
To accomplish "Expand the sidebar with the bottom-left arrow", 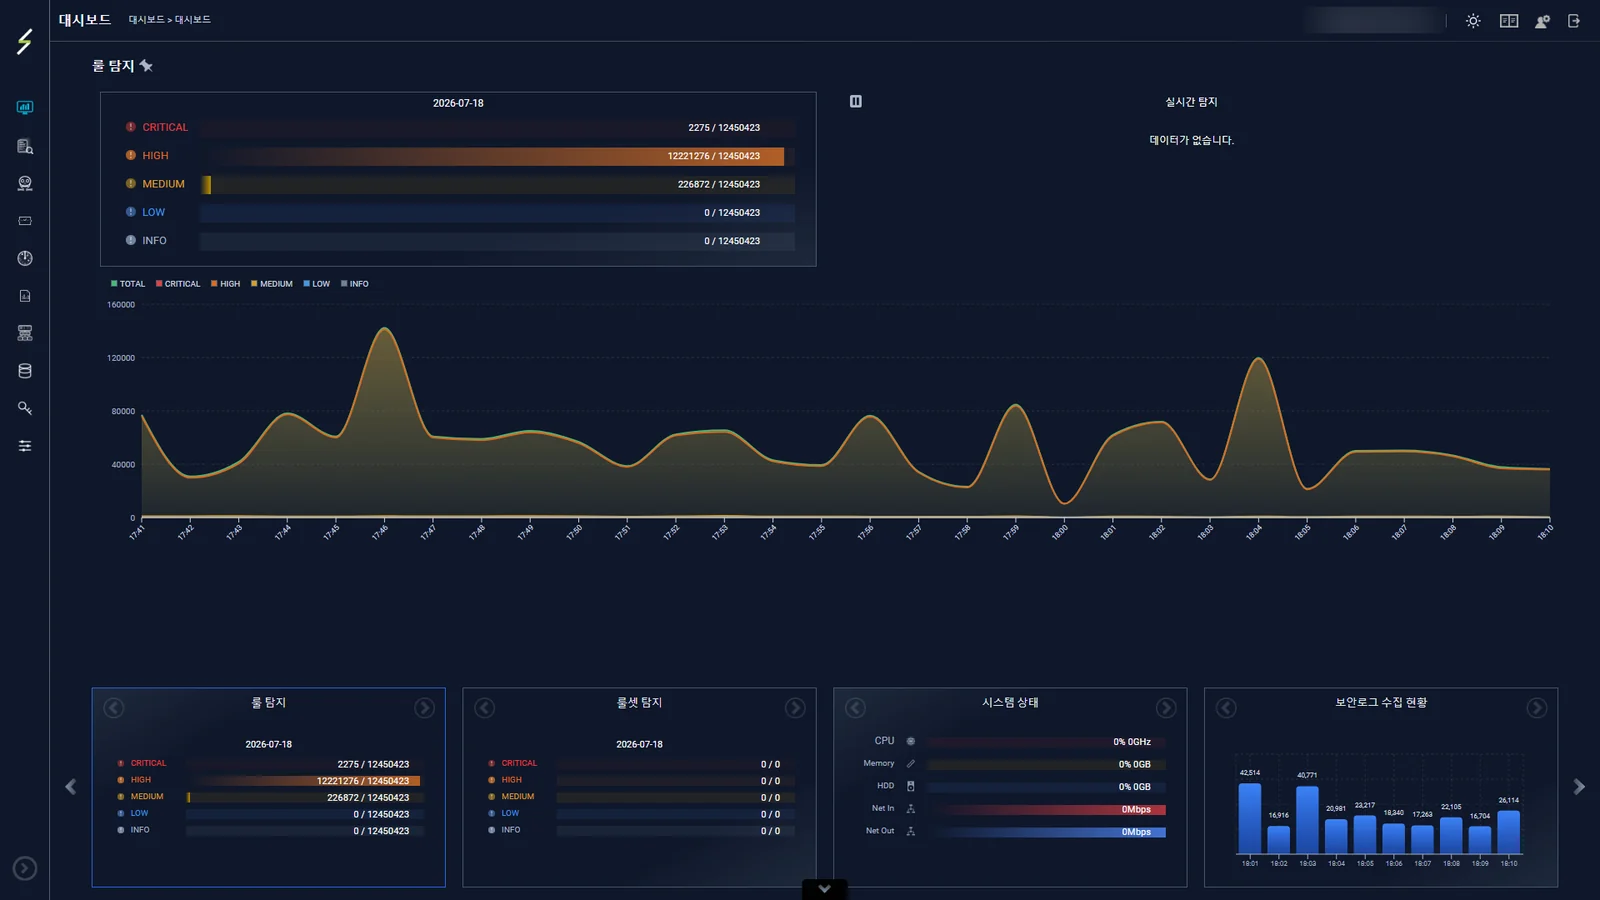I will [25, 868].
